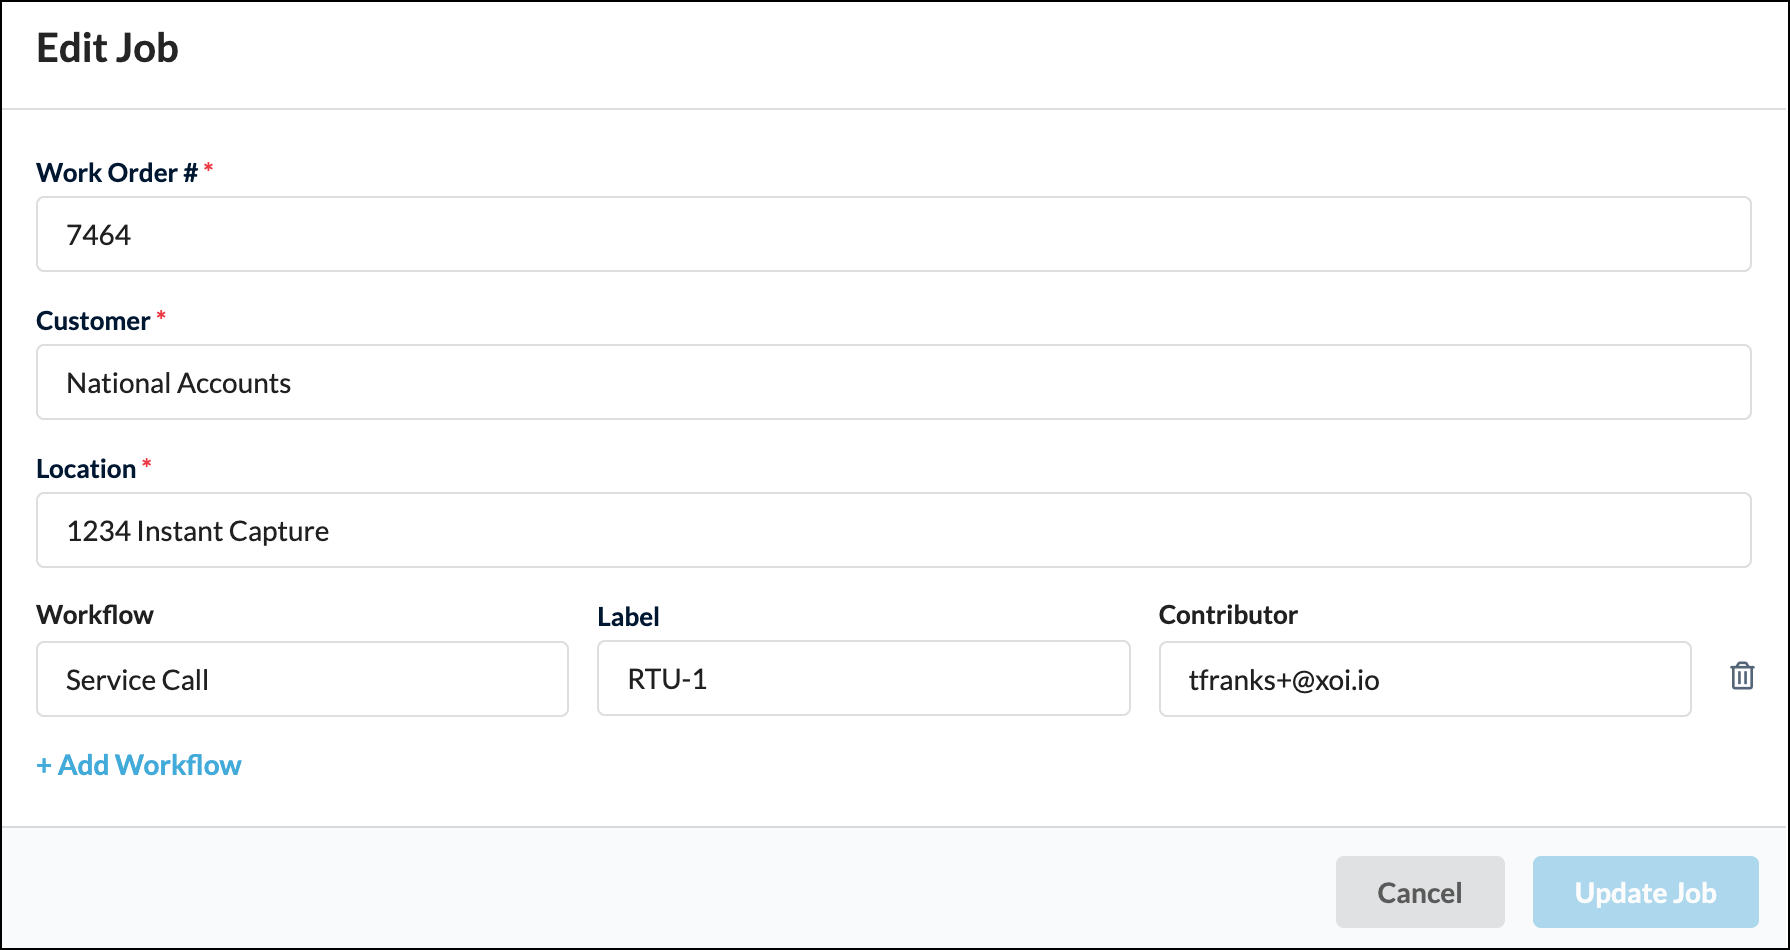Viewport: 1790px width, 950px height.
Task: Delete the Service Call workflow row
Action: (1742, 677)
